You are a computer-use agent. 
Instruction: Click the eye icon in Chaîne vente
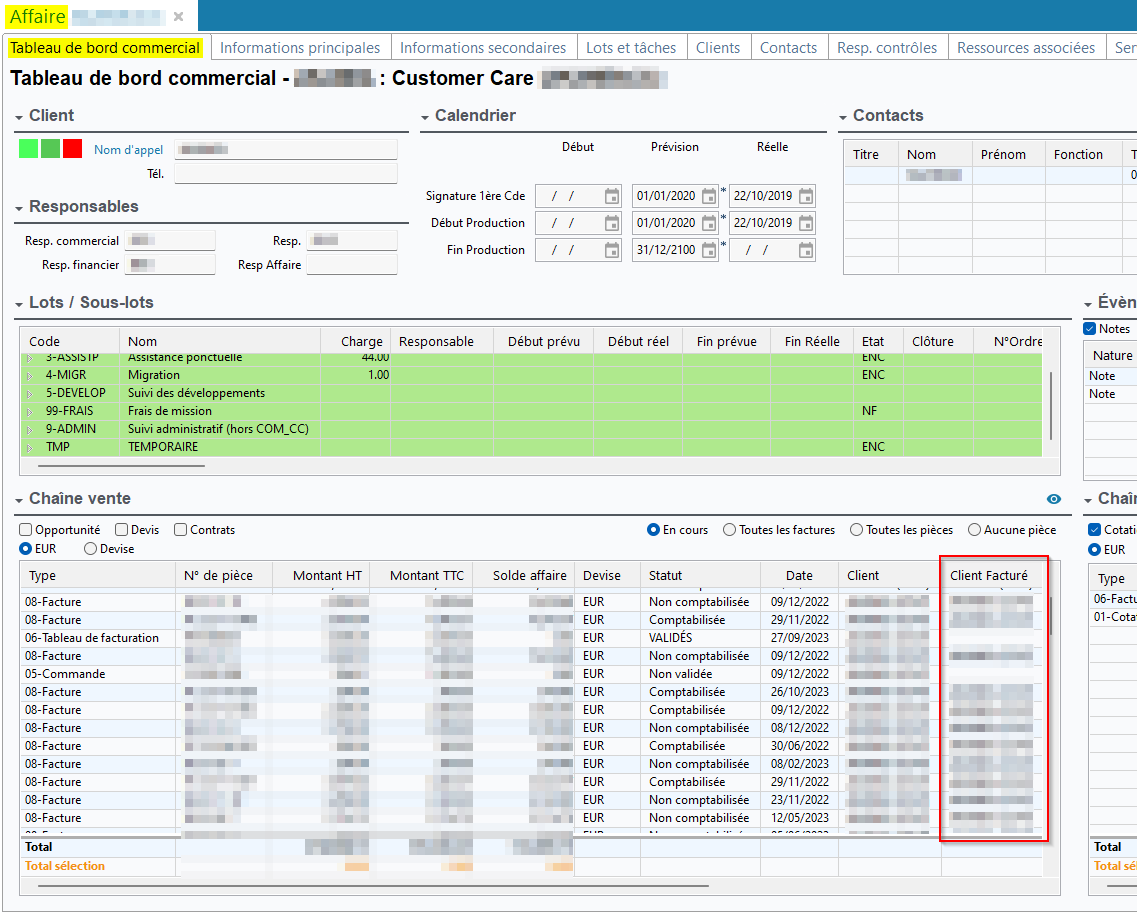[1054, 499]
